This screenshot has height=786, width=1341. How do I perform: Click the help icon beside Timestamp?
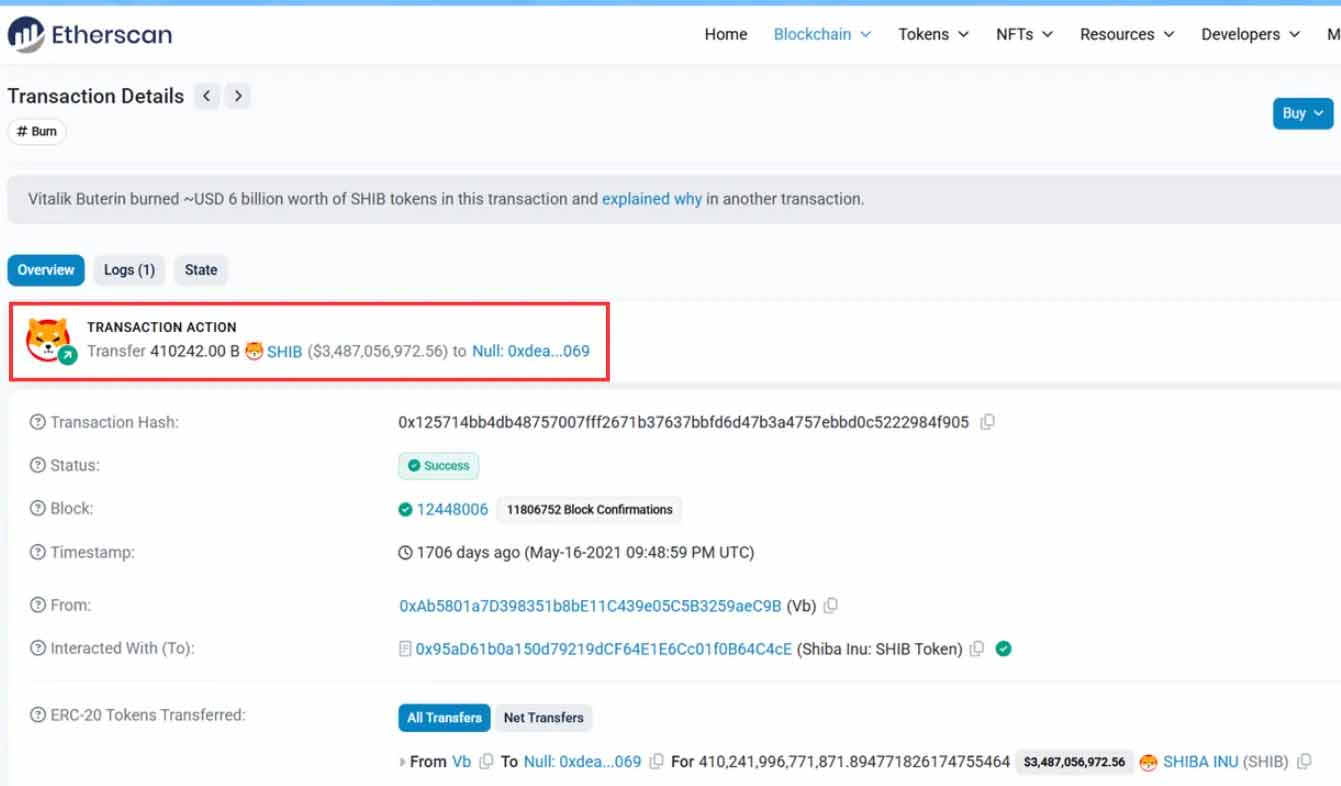coord(38,552)
